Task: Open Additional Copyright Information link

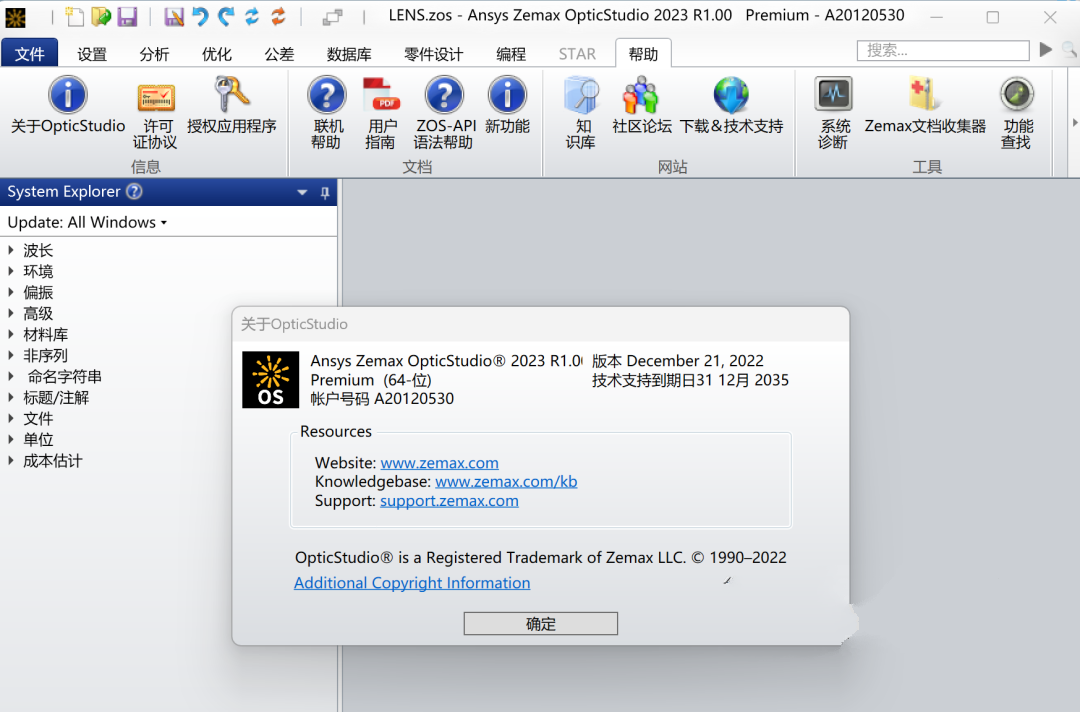Action: 412,583
